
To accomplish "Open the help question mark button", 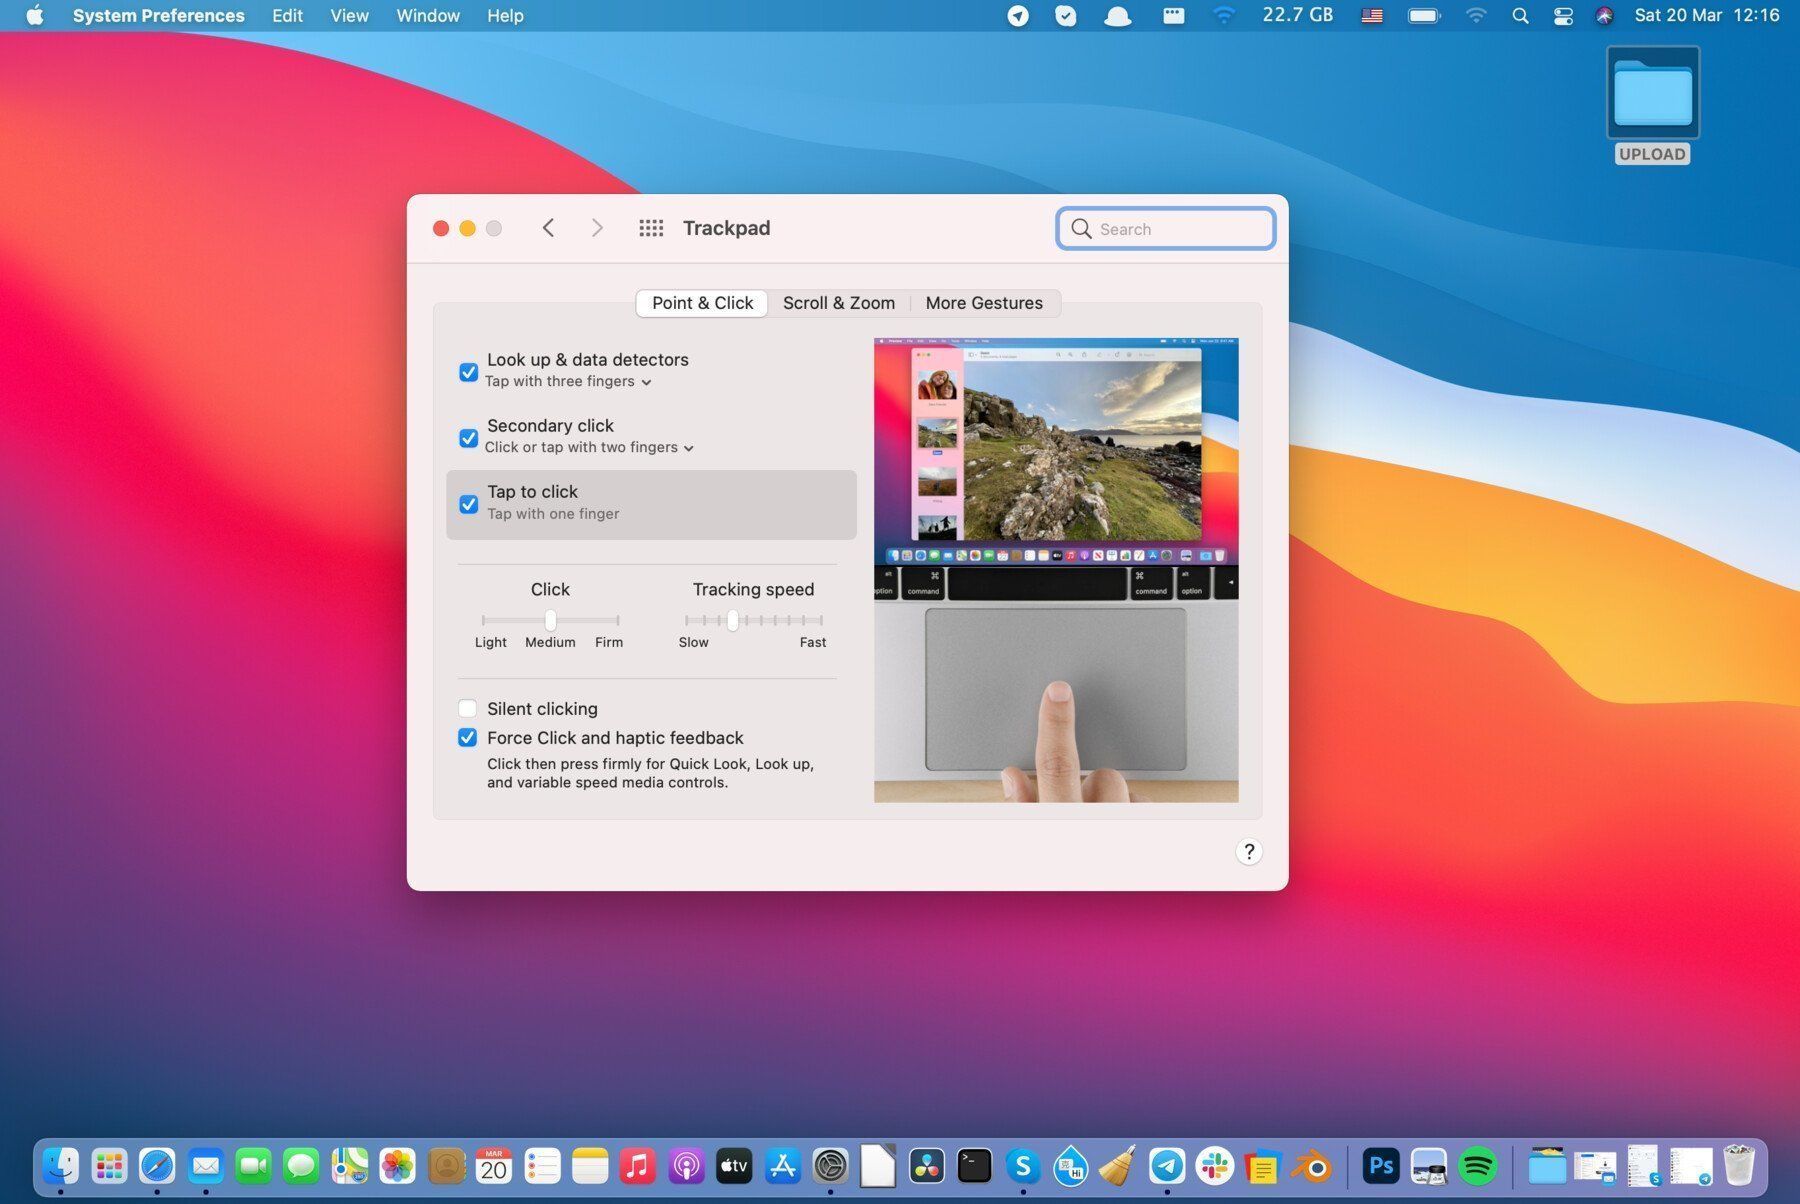I will tap(1248, 851).
